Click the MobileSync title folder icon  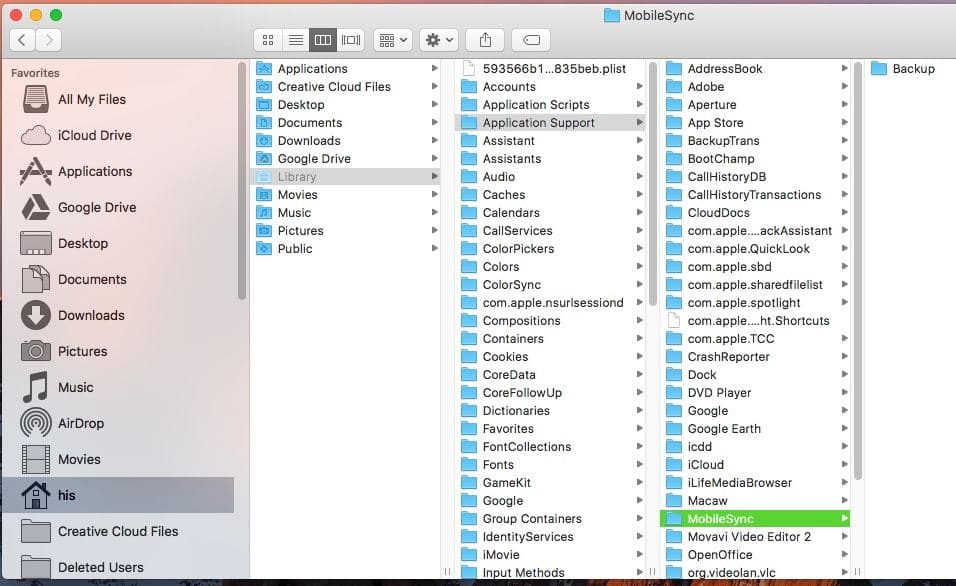(612, 15)
